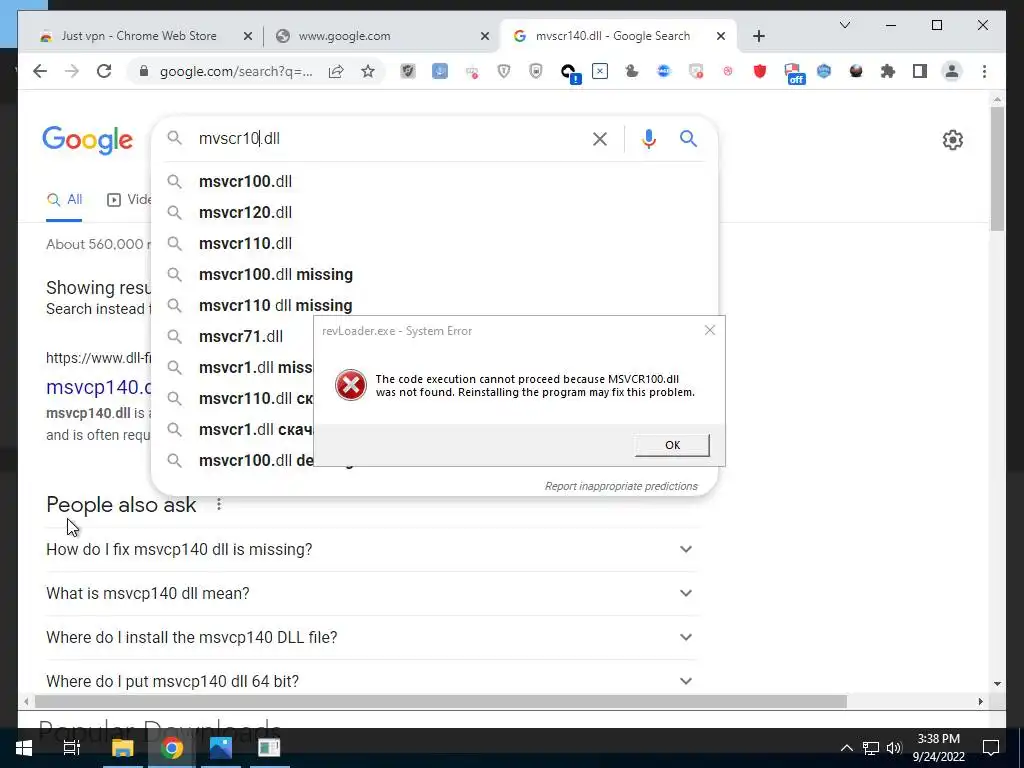This screenshot has width=1024, height=768.
Task: Click the horizontal scrollbar thumb
Action: (441, 701)
